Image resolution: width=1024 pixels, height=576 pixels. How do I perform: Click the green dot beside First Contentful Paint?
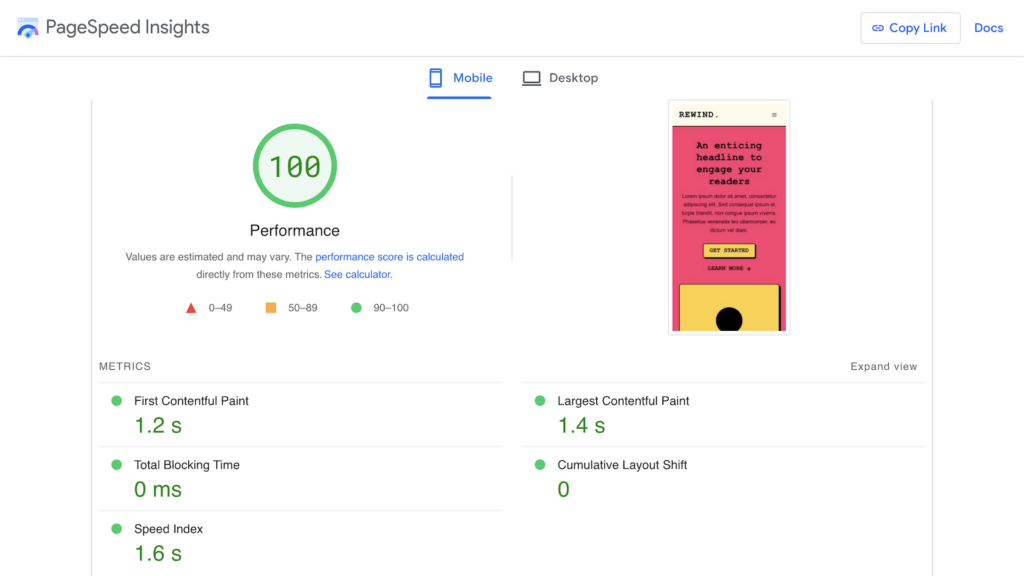[x=117, y=400]
